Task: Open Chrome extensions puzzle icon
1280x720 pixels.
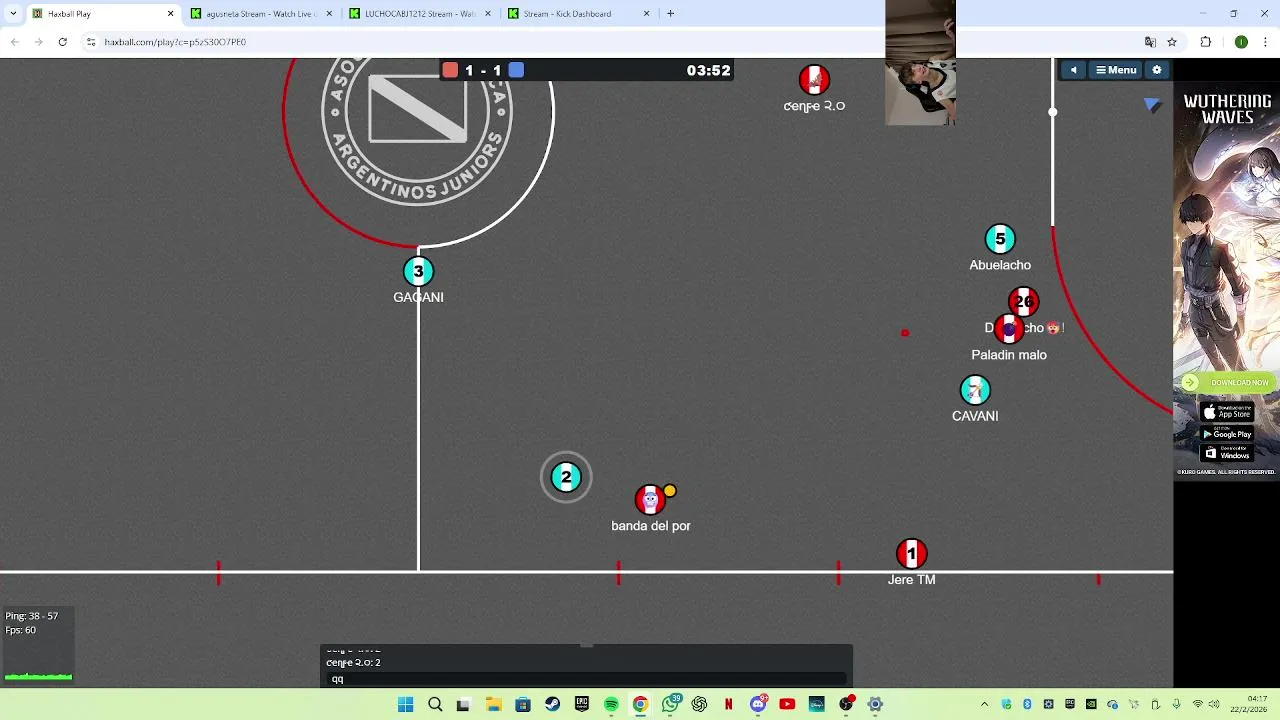Action: point(1205,42)
